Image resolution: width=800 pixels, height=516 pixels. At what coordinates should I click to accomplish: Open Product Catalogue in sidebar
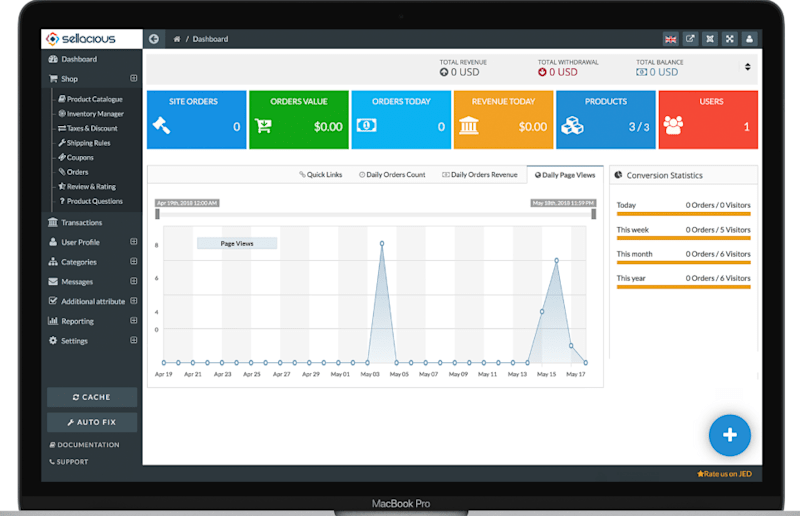click(x=90, y=99)
